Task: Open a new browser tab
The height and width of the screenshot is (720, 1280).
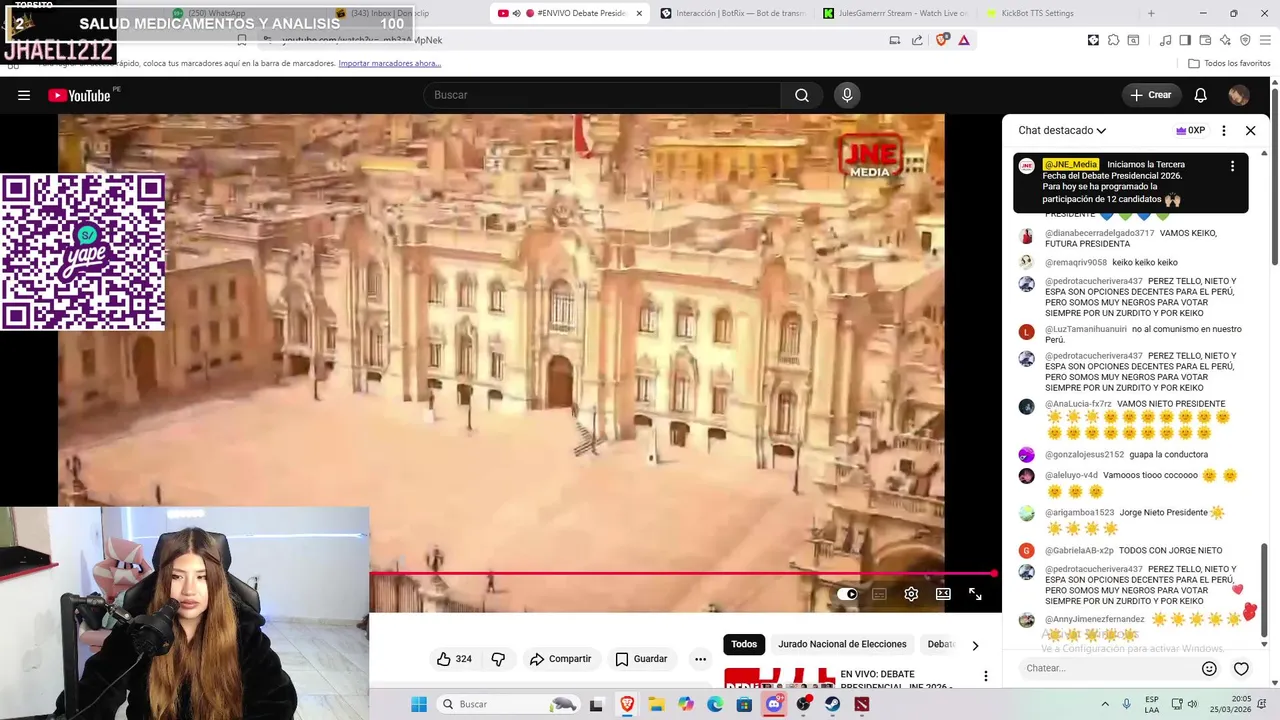Action: click(1151, 13)
